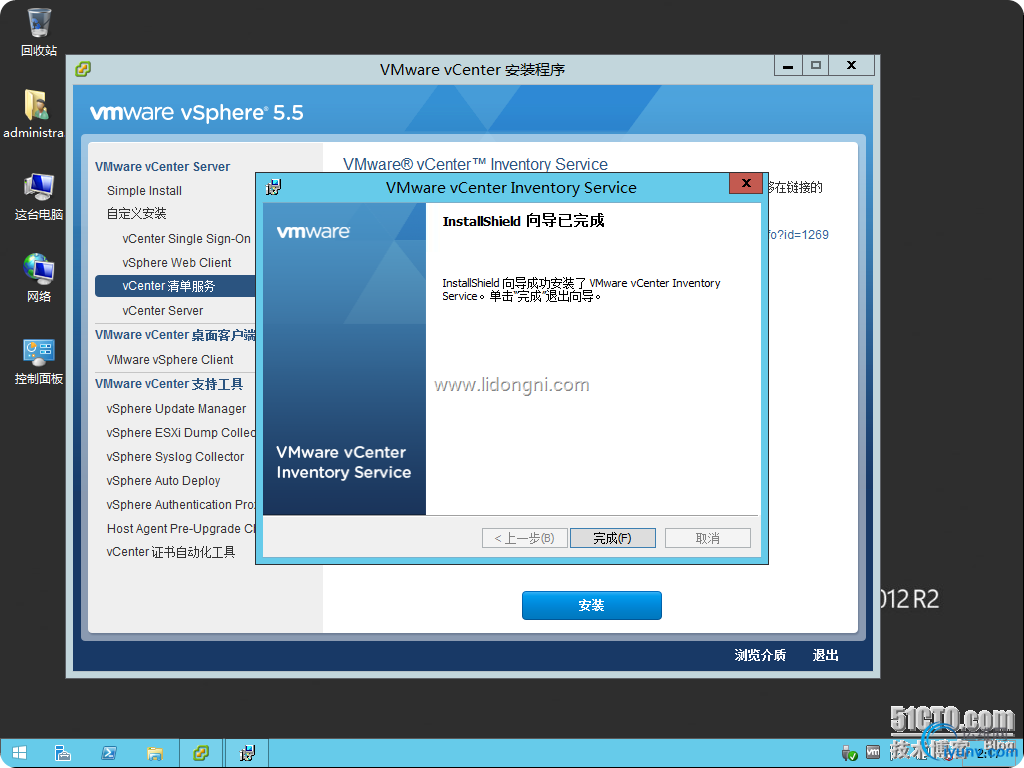Click the blue 安装 install button
Viewport: 1024px width, 768px height.
592,605
